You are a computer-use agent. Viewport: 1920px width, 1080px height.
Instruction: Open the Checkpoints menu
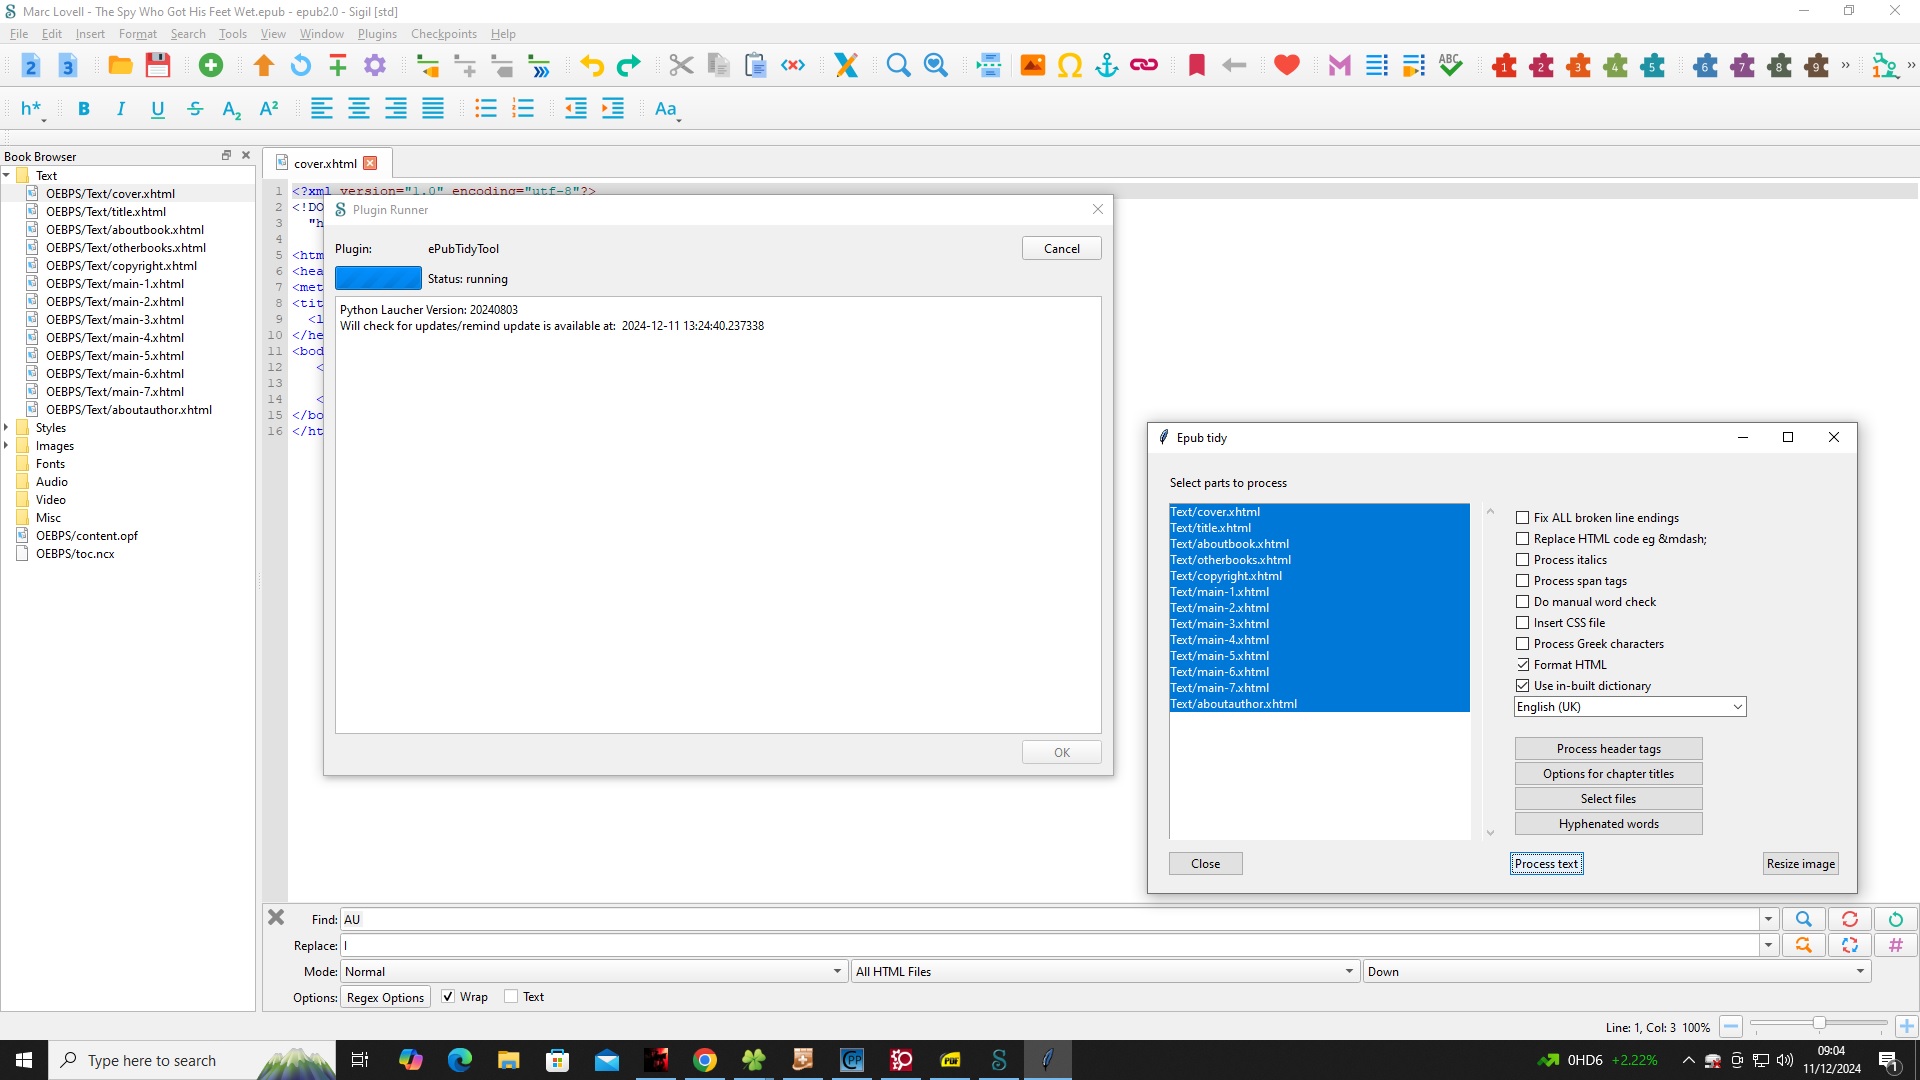point(443,34)
